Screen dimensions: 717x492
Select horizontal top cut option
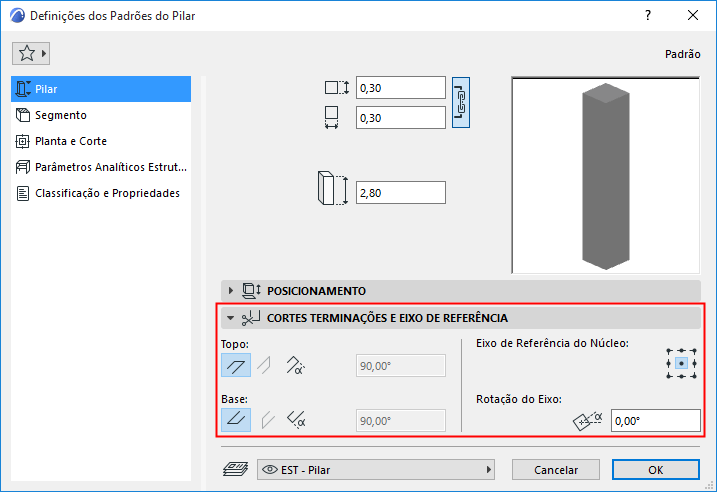point(236,365)
